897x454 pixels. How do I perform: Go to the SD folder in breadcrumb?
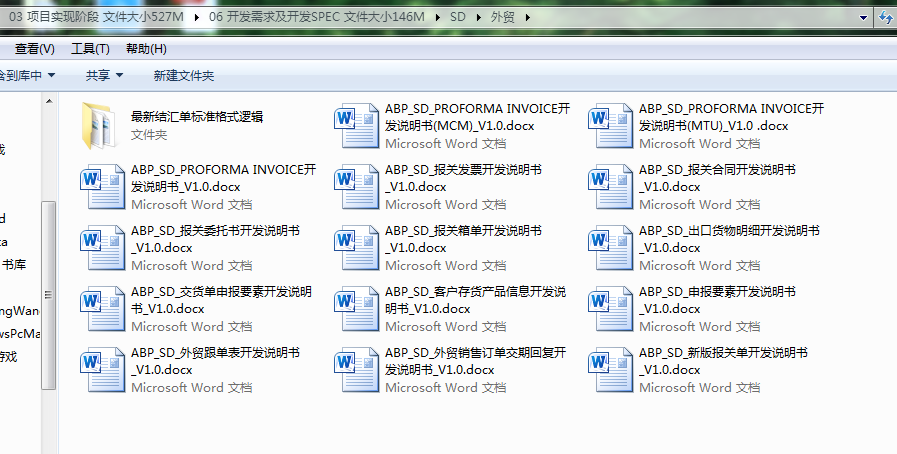[x=458, y=17]
